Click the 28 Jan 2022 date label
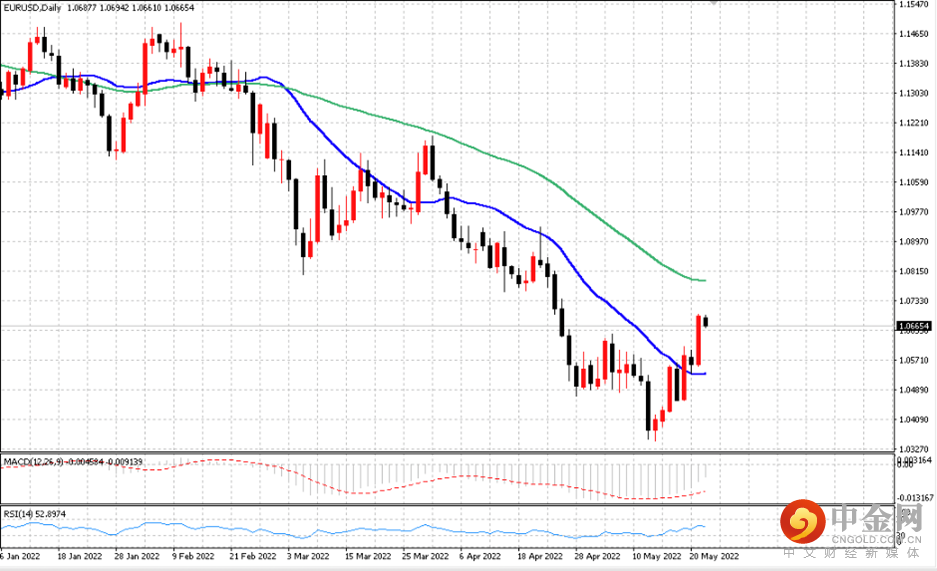Viewport: 937px width, 571px height. point(137,556)
